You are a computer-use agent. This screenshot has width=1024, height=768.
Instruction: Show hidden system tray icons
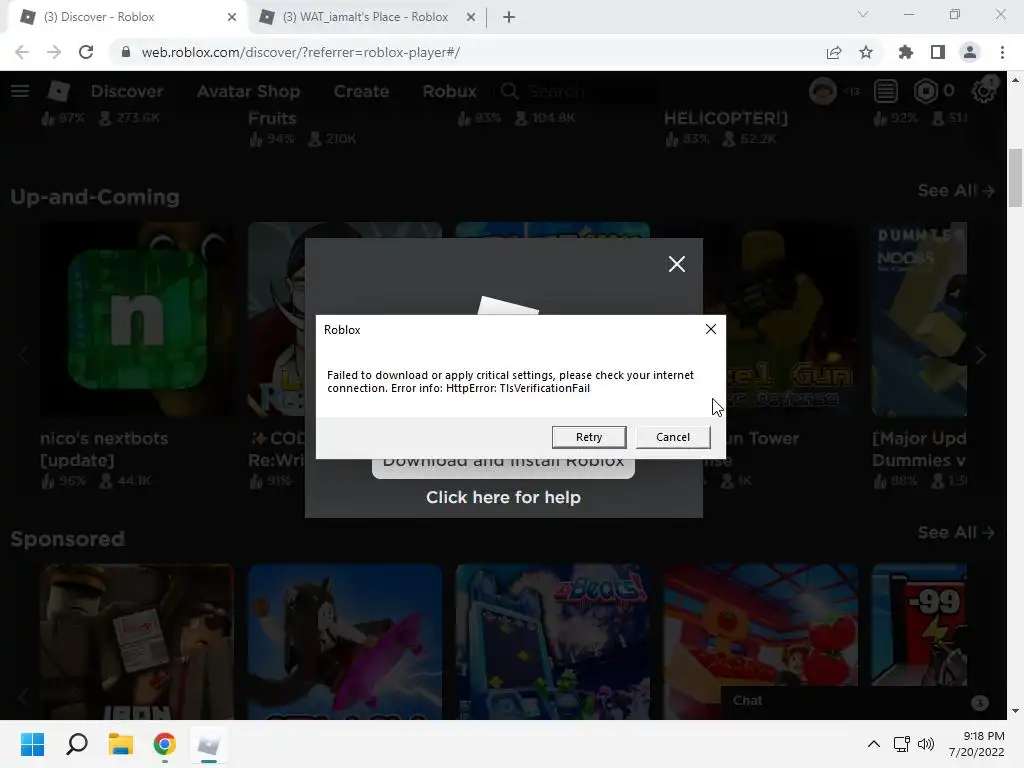click(874, 744)
